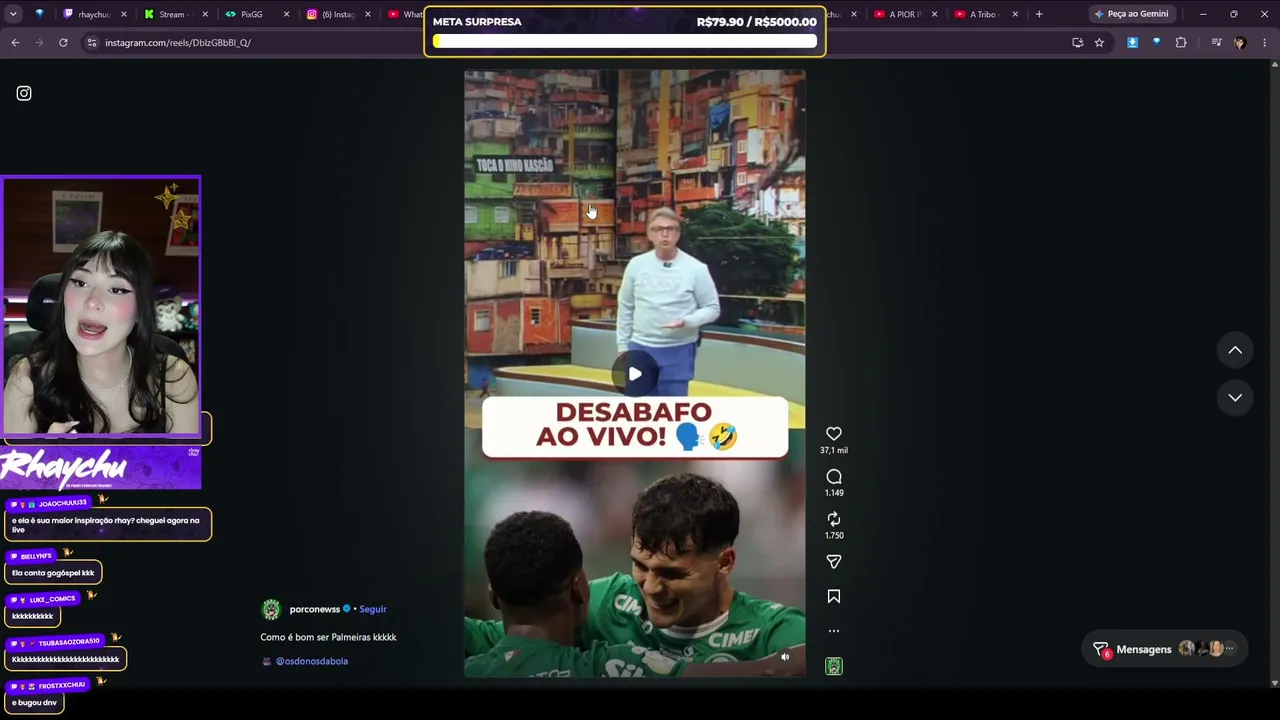Viewport: 1280px width, 720px height.
Task: Go to the previous reel with the up chevron
Action: tap(1235, 350)
